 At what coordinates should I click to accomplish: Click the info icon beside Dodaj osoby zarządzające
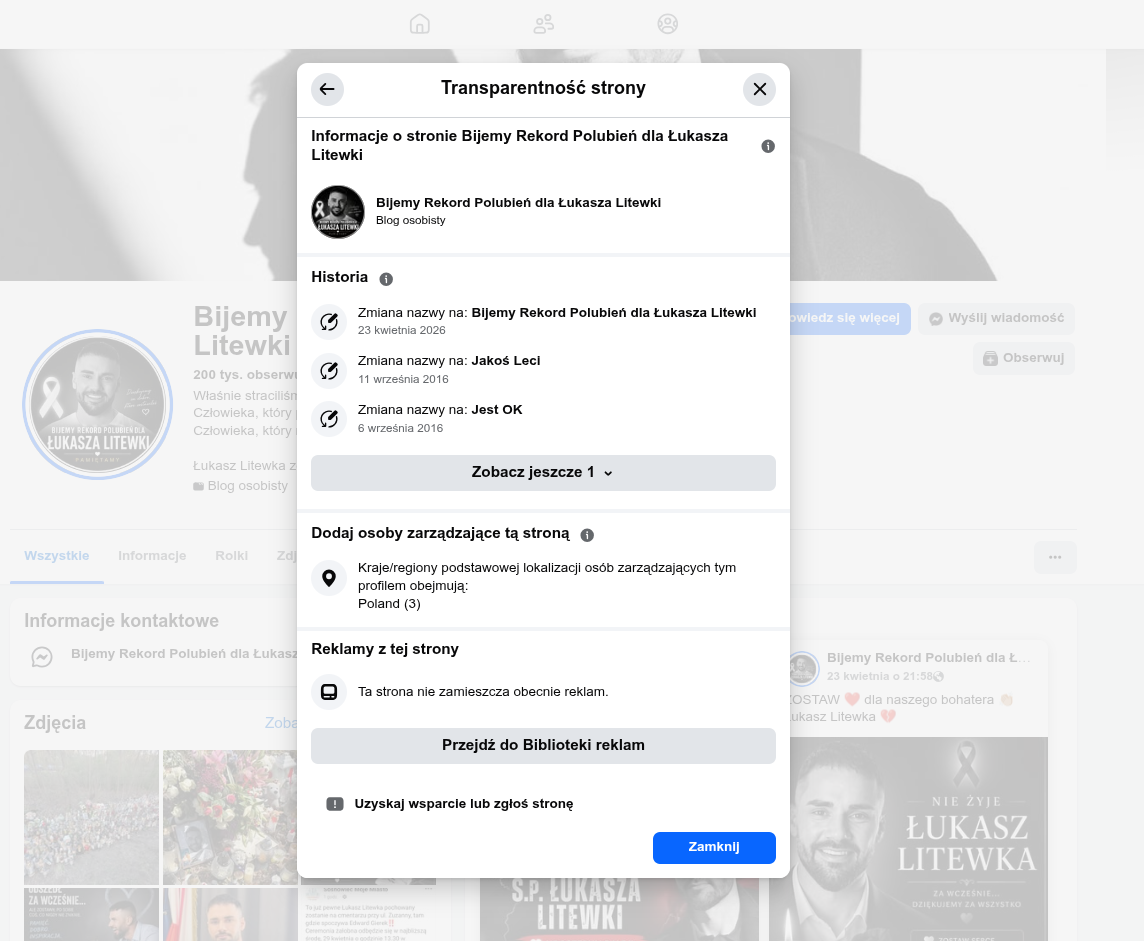tap(587, 534)
